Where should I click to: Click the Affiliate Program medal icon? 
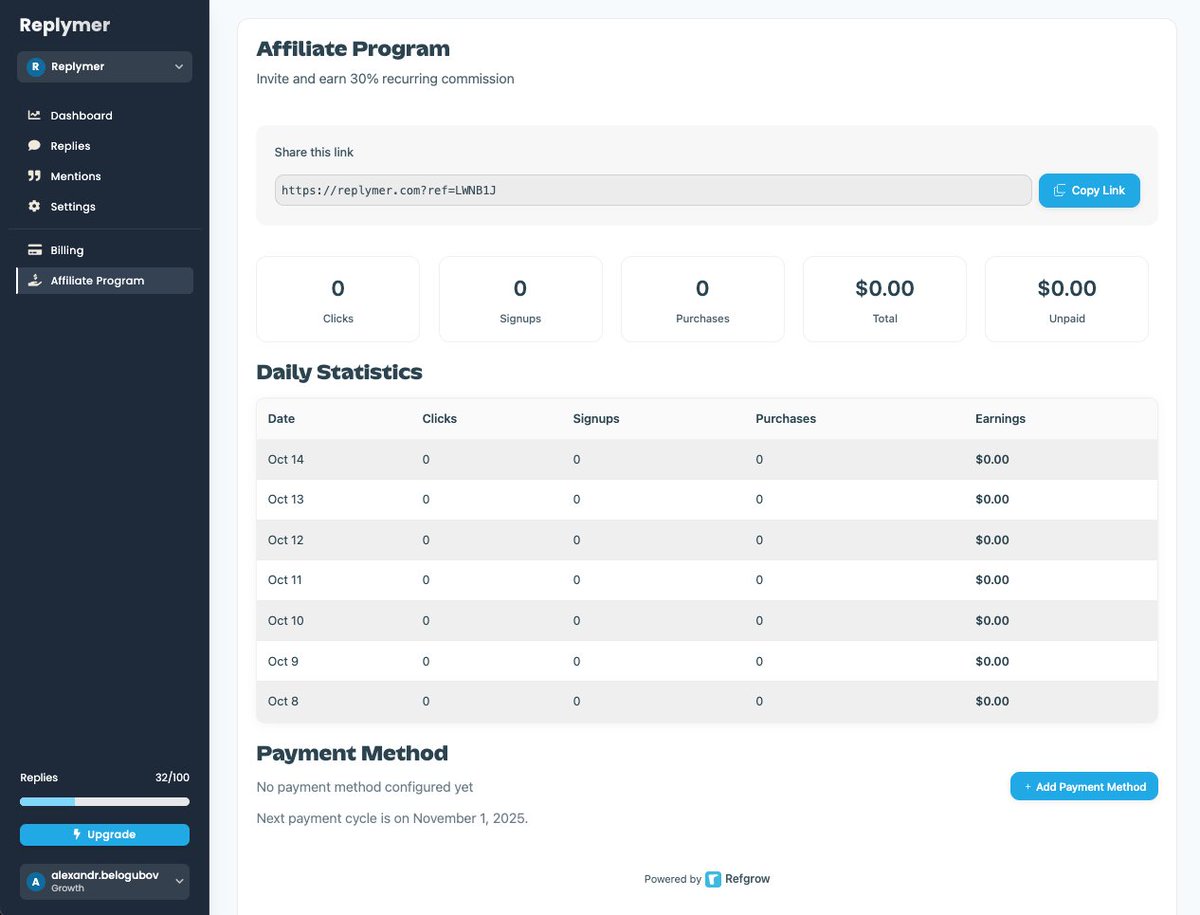(34, 280)
